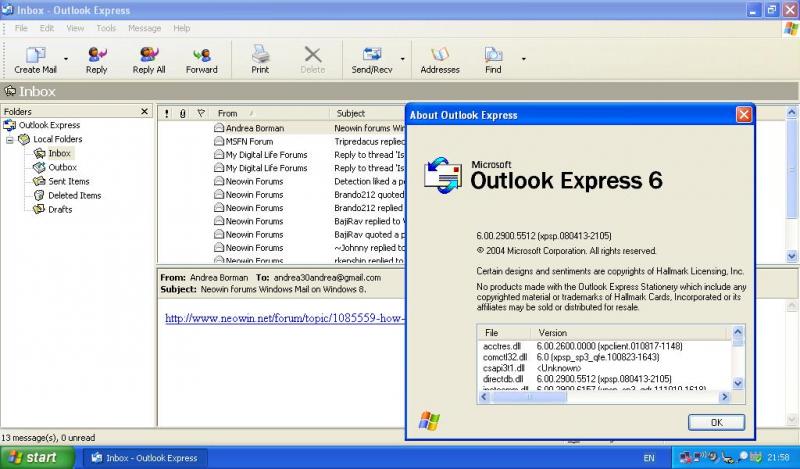
Task: Select the Neowin Forums 'Detection liked' message
Action: [282, 181]
